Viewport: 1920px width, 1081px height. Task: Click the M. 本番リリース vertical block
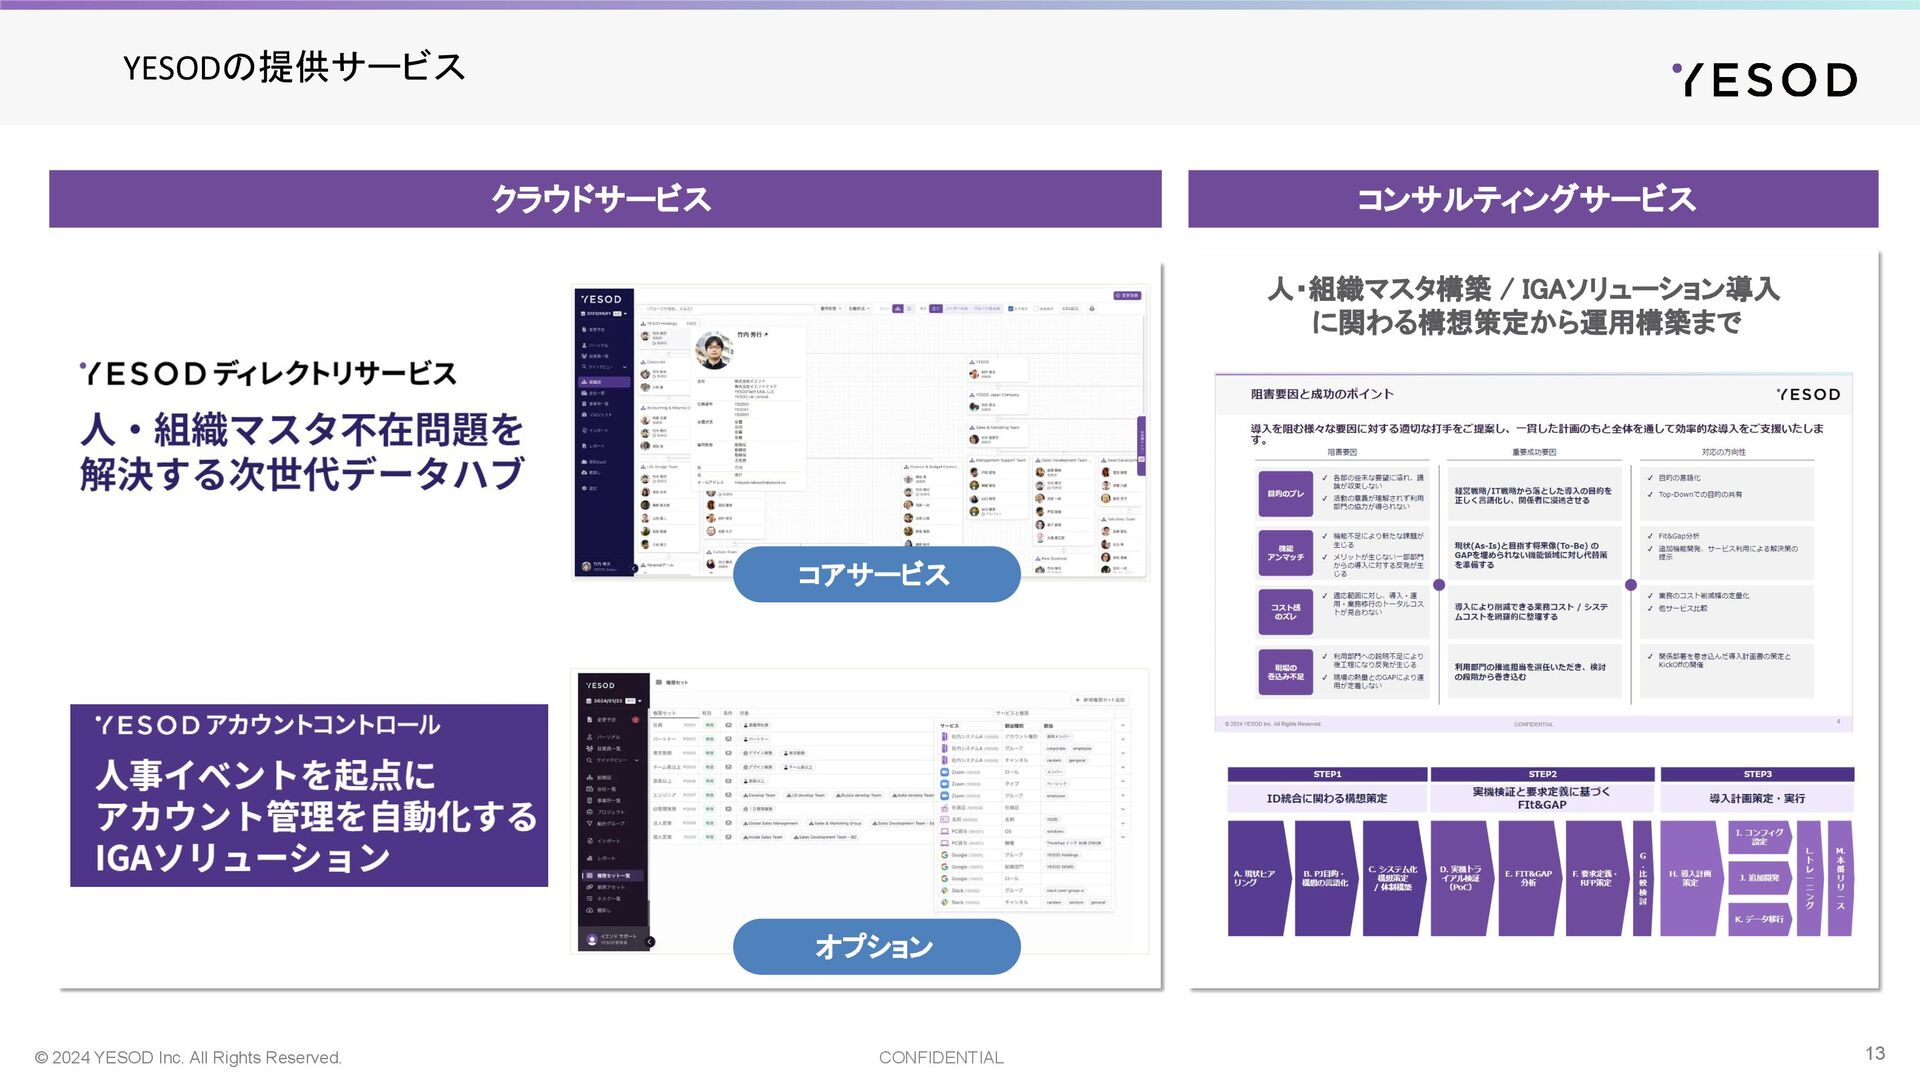pyautogui.click(x=1840, y=878)
